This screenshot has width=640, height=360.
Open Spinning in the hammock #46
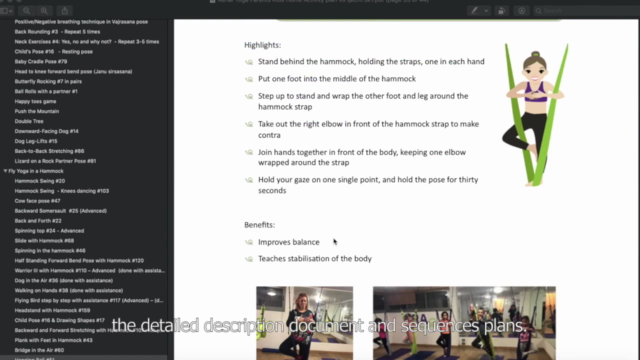tap(50, 251)
